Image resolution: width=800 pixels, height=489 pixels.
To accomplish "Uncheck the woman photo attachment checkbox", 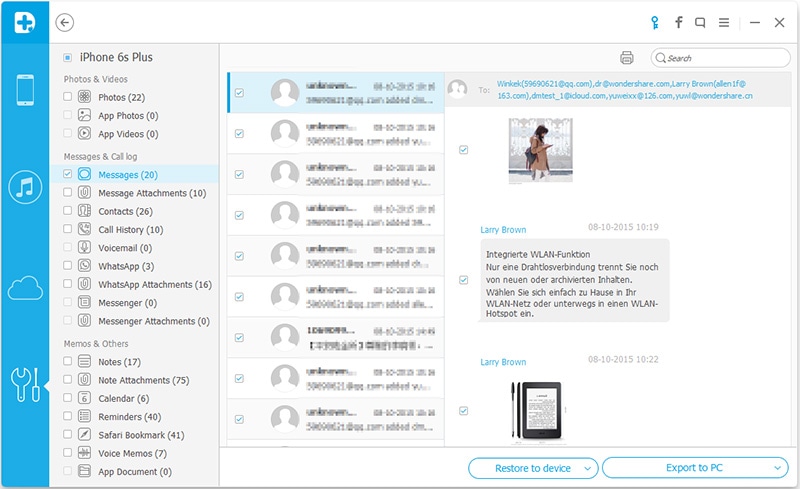I will 463,150.
